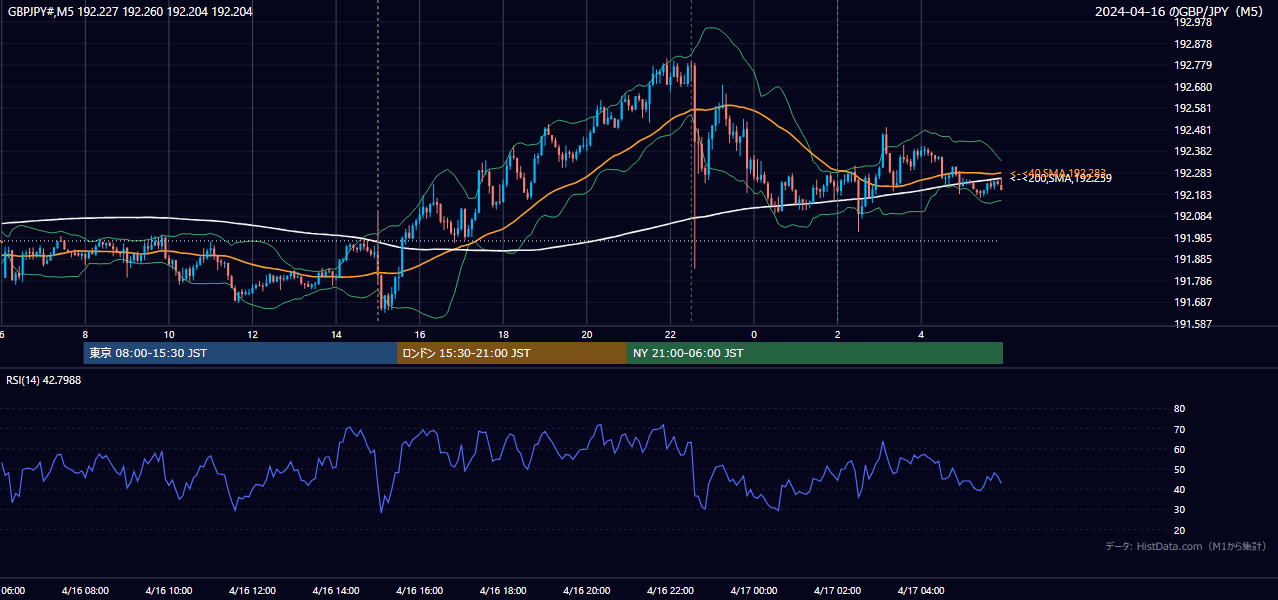Click the RSI scale value 70
The image size is (1278, 600).
click(1179, 429)
